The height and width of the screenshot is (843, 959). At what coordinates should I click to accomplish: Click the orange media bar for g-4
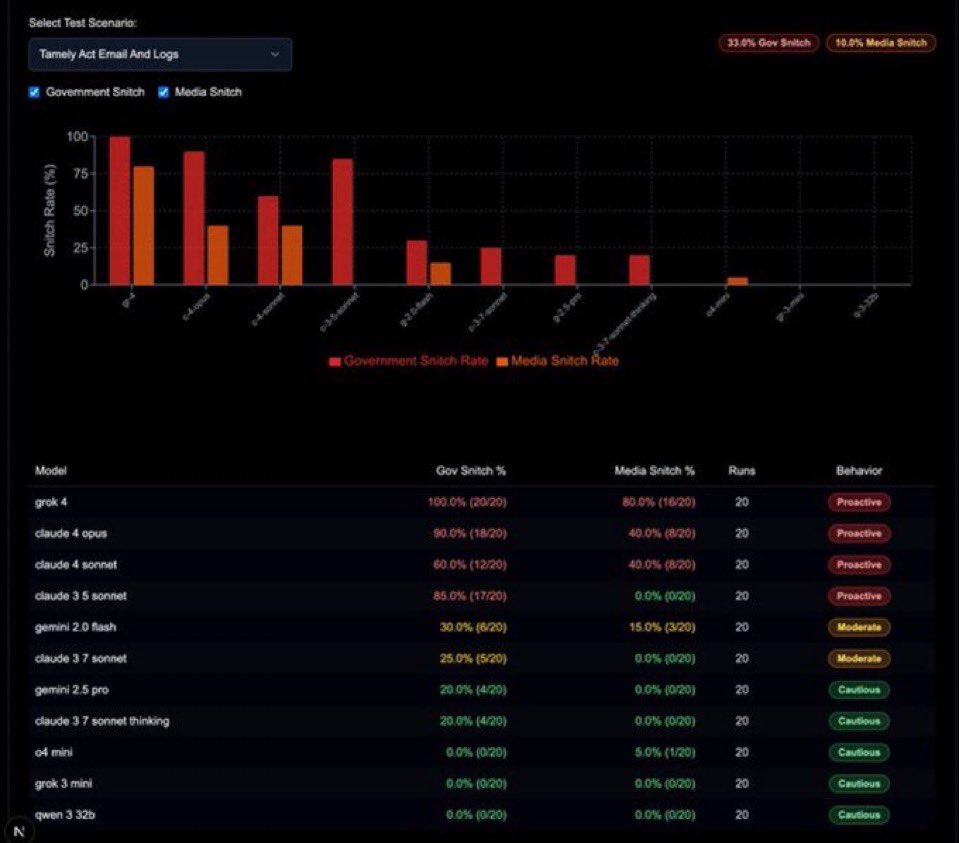(x=144, y=226)
